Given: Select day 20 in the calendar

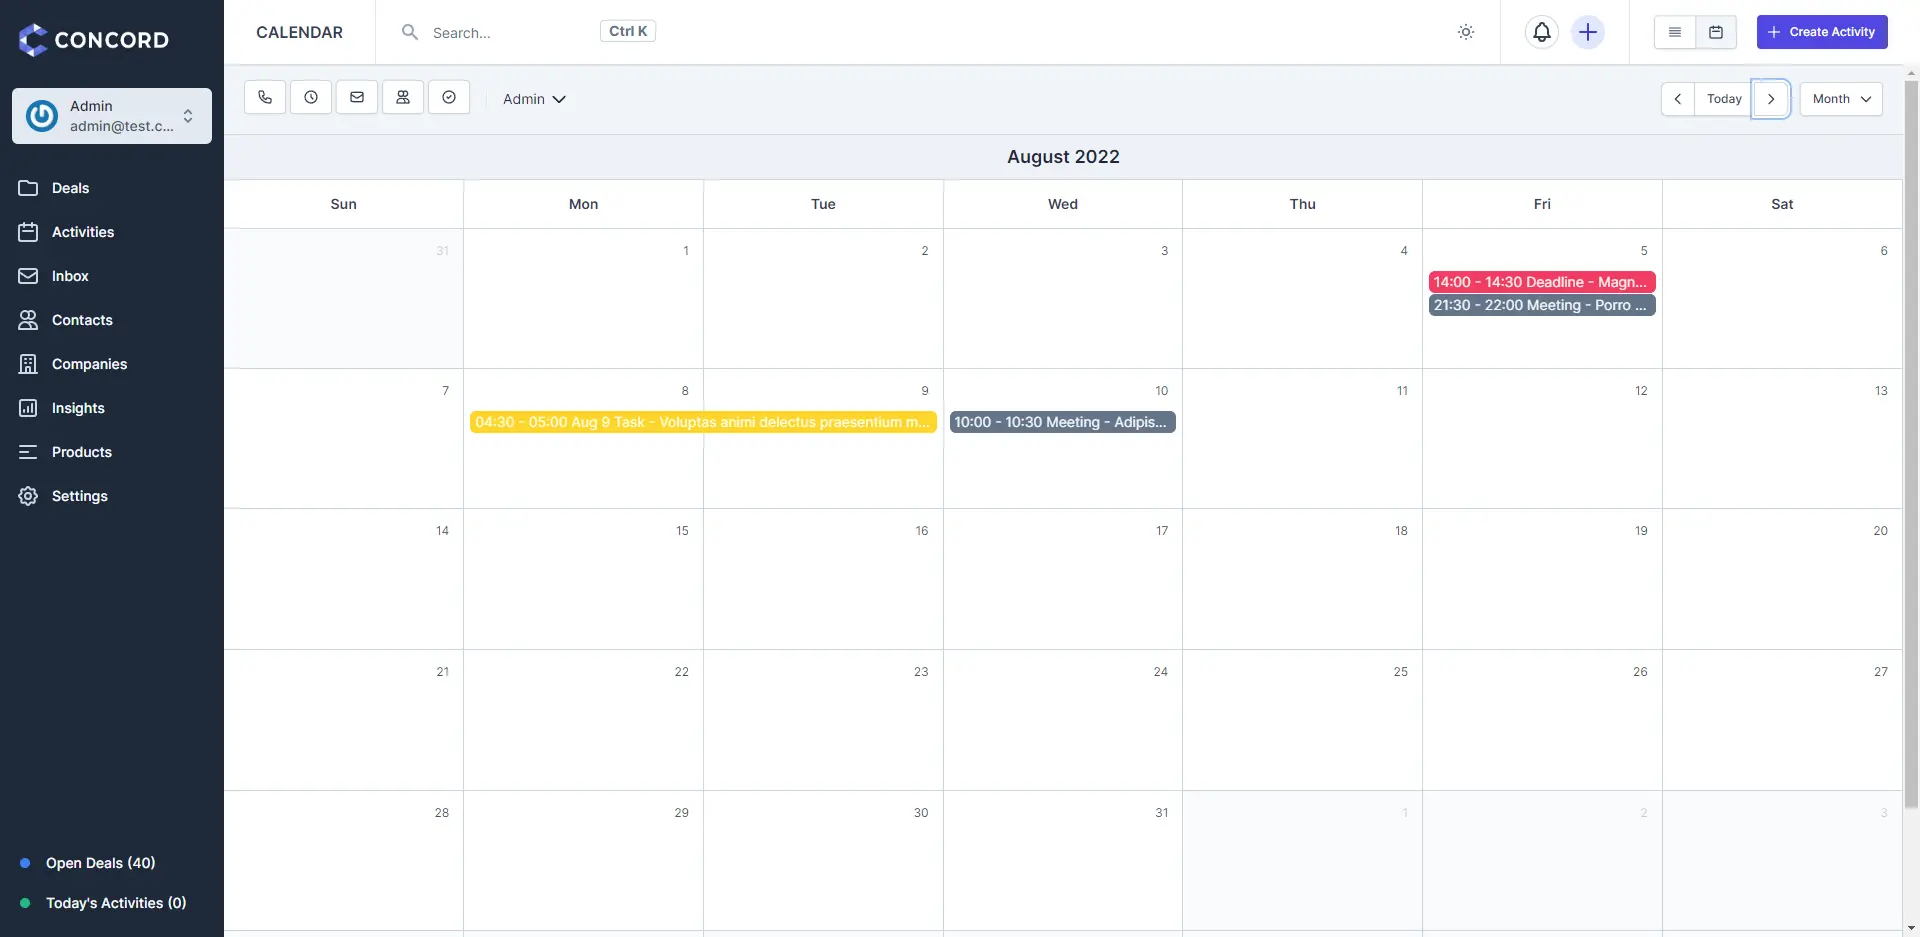Looking at the screenshot, I should coord(1782,579).
